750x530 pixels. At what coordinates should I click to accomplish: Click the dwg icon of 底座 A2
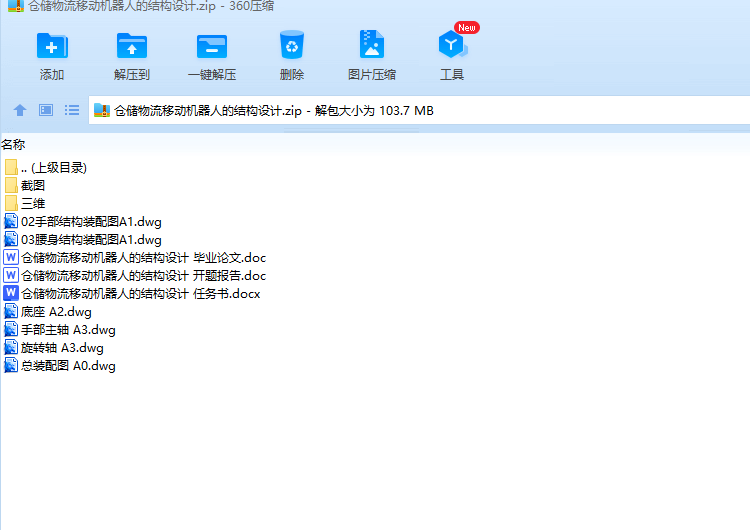coord(11,311)
